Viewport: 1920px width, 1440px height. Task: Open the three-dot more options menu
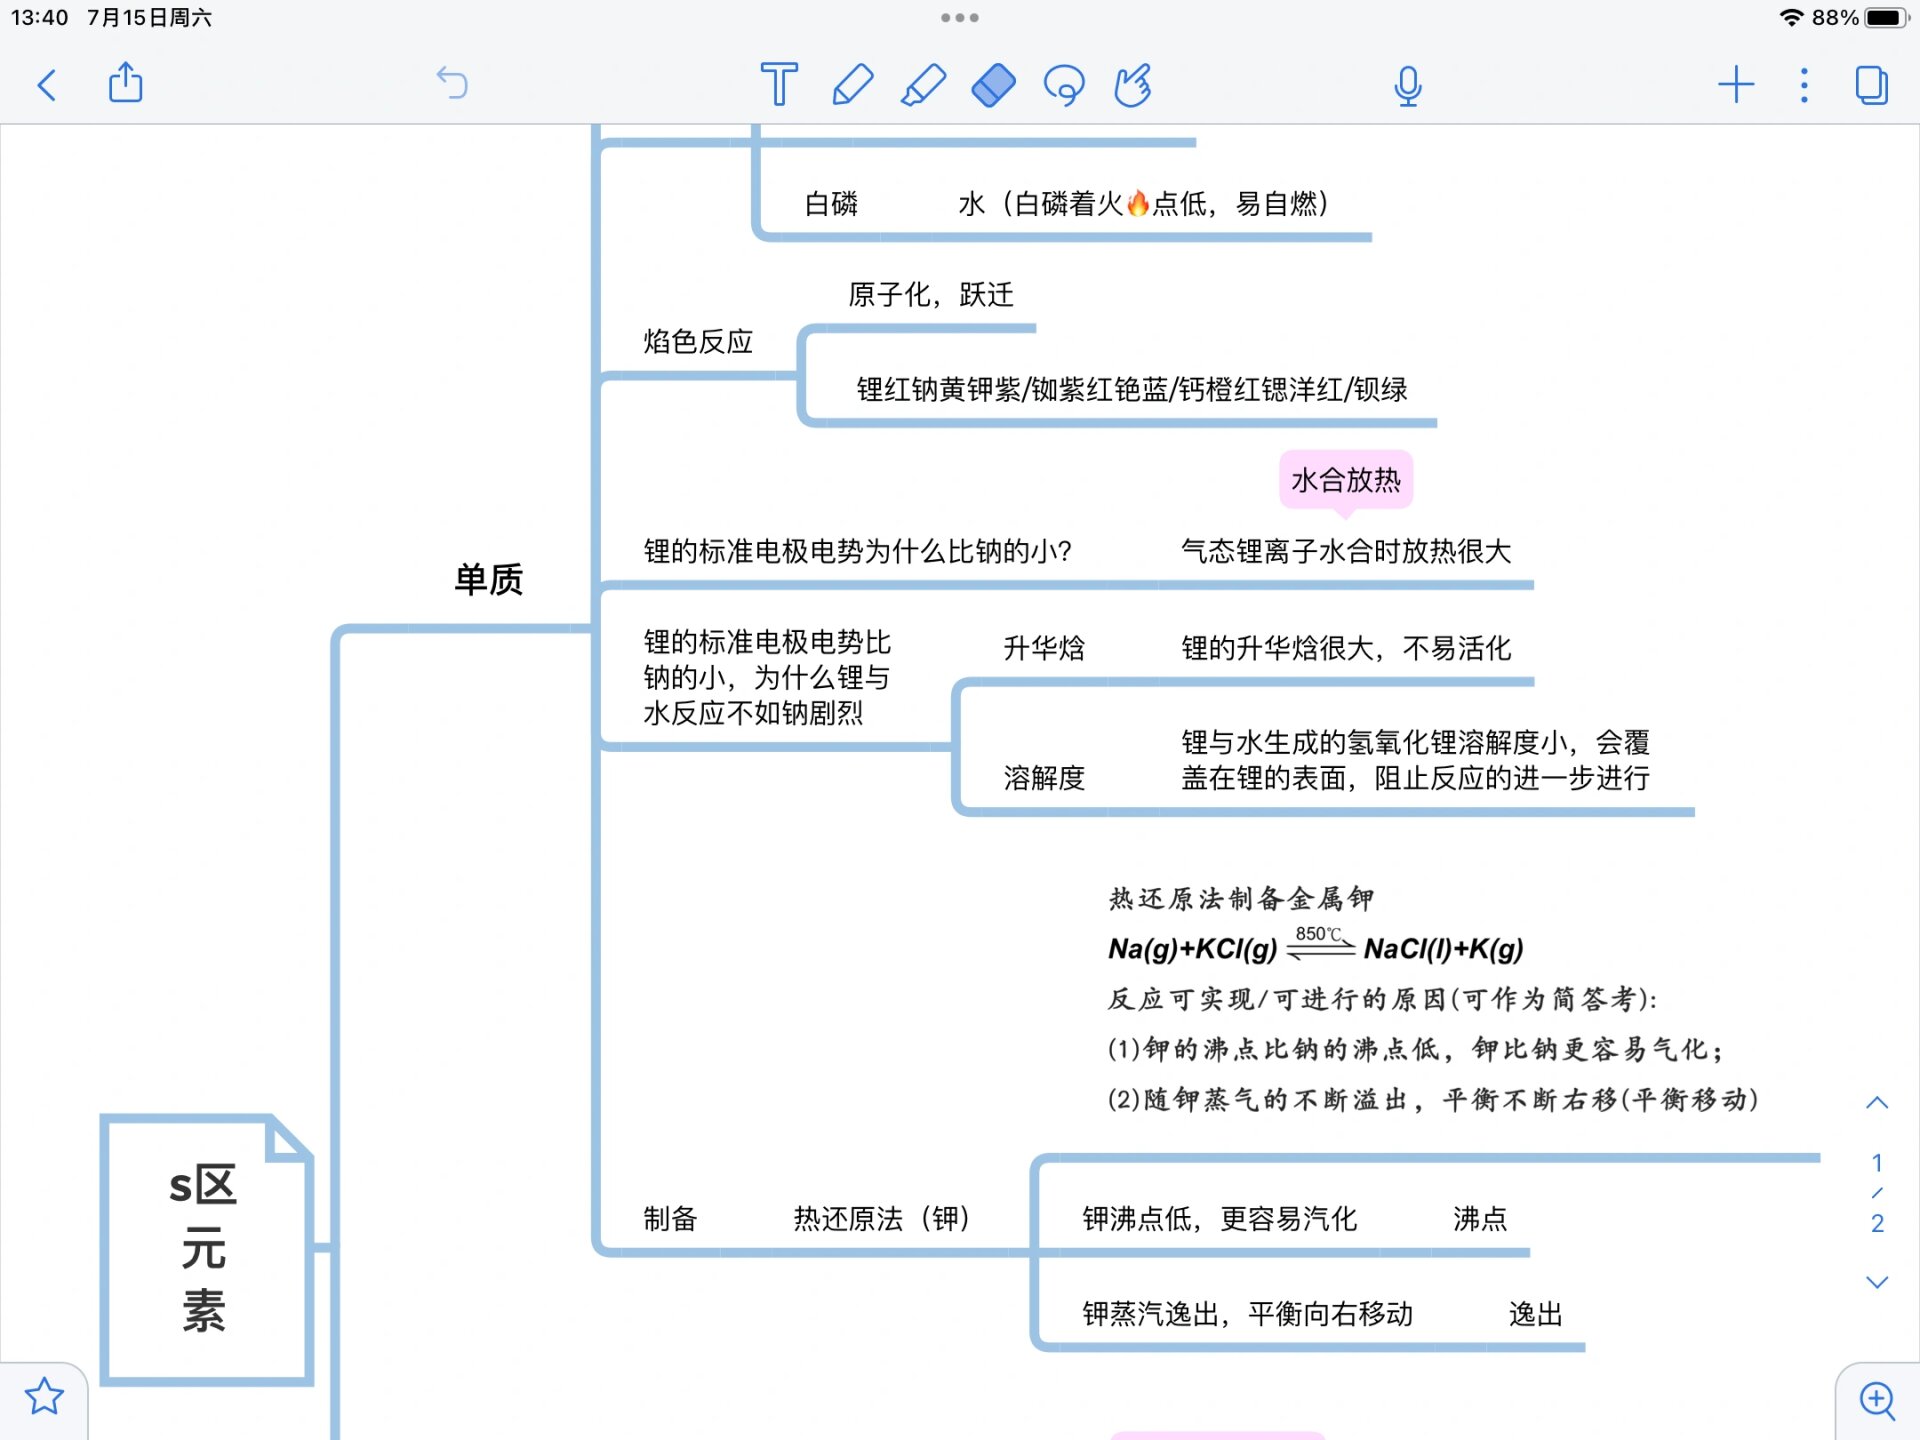pos(1804,85)
